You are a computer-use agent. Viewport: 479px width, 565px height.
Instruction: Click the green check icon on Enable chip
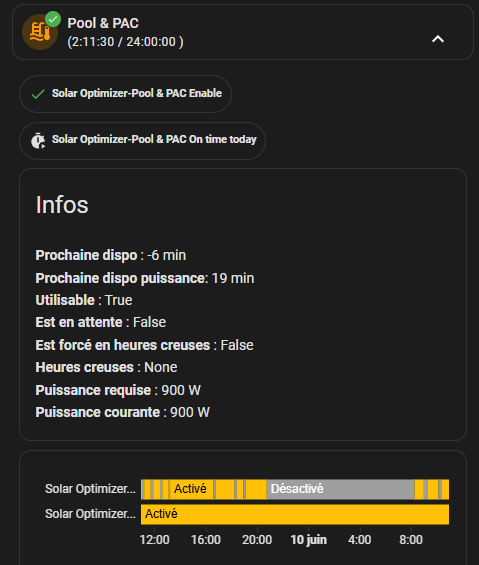click(x=38, y=94)
